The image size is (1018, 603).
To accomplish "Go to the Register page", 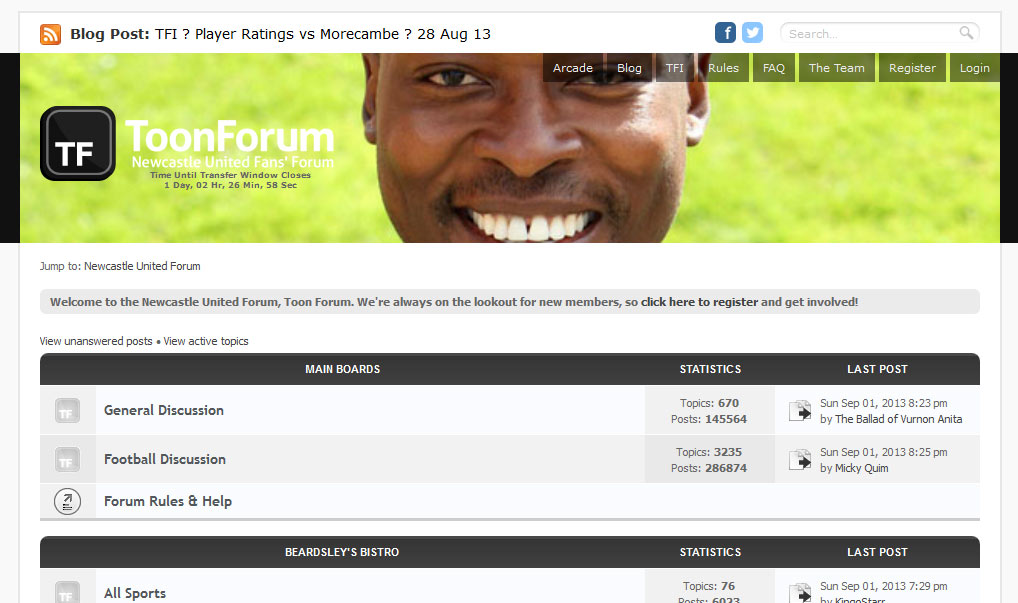I will coord(912,68).
